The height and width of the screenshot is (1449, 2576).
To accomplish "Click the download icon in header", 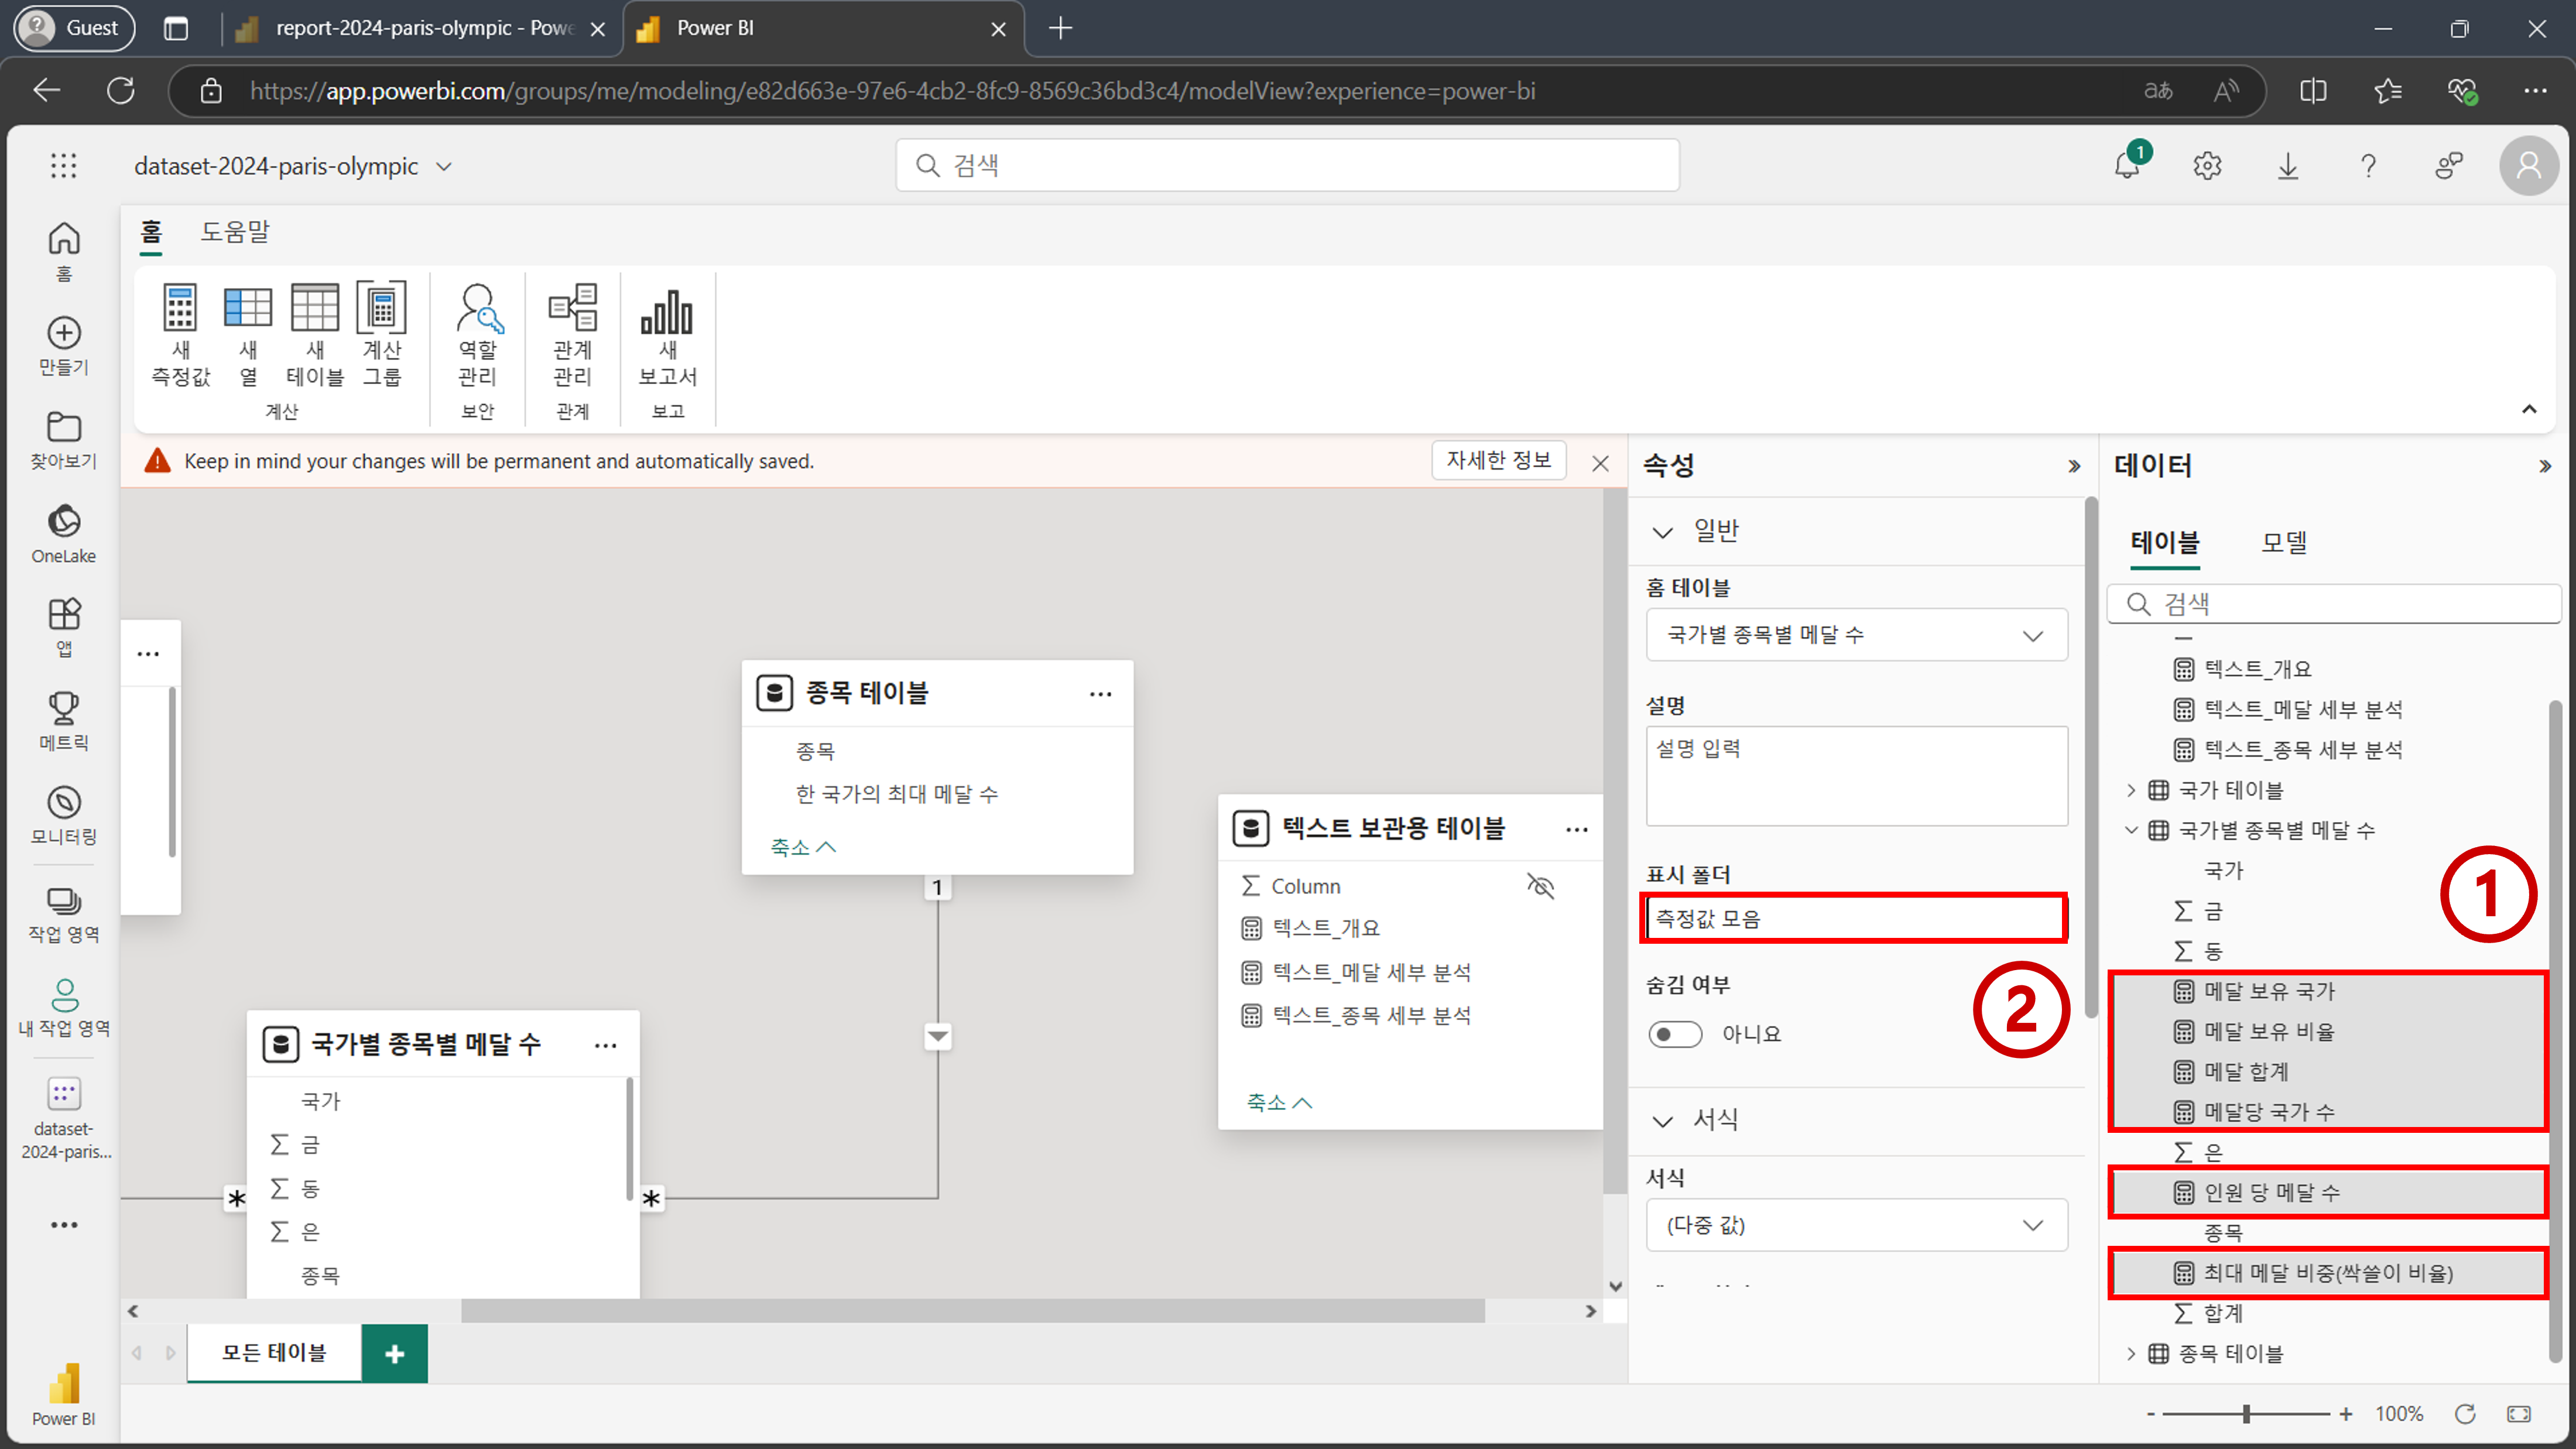I will 2288,166.
